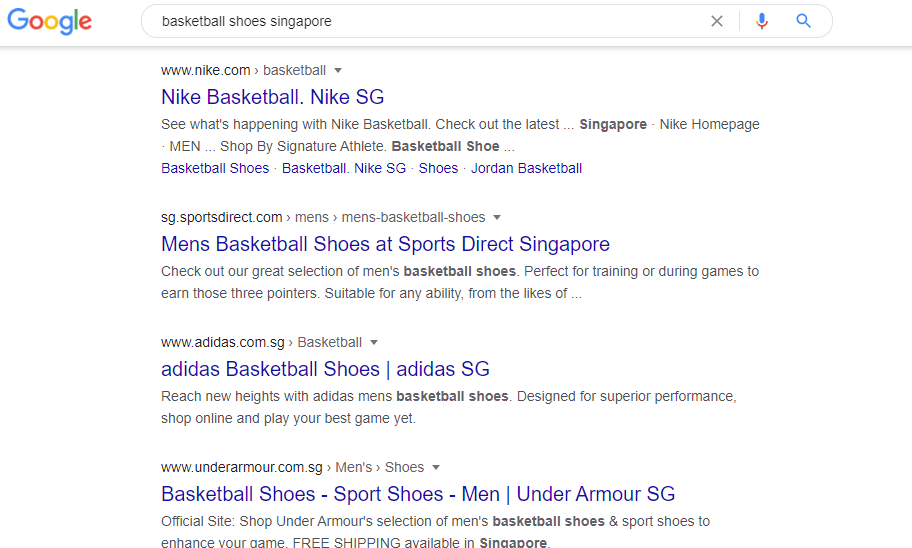Click snippet 'See what's happening with Nike Basketball'

click(460, 136)
